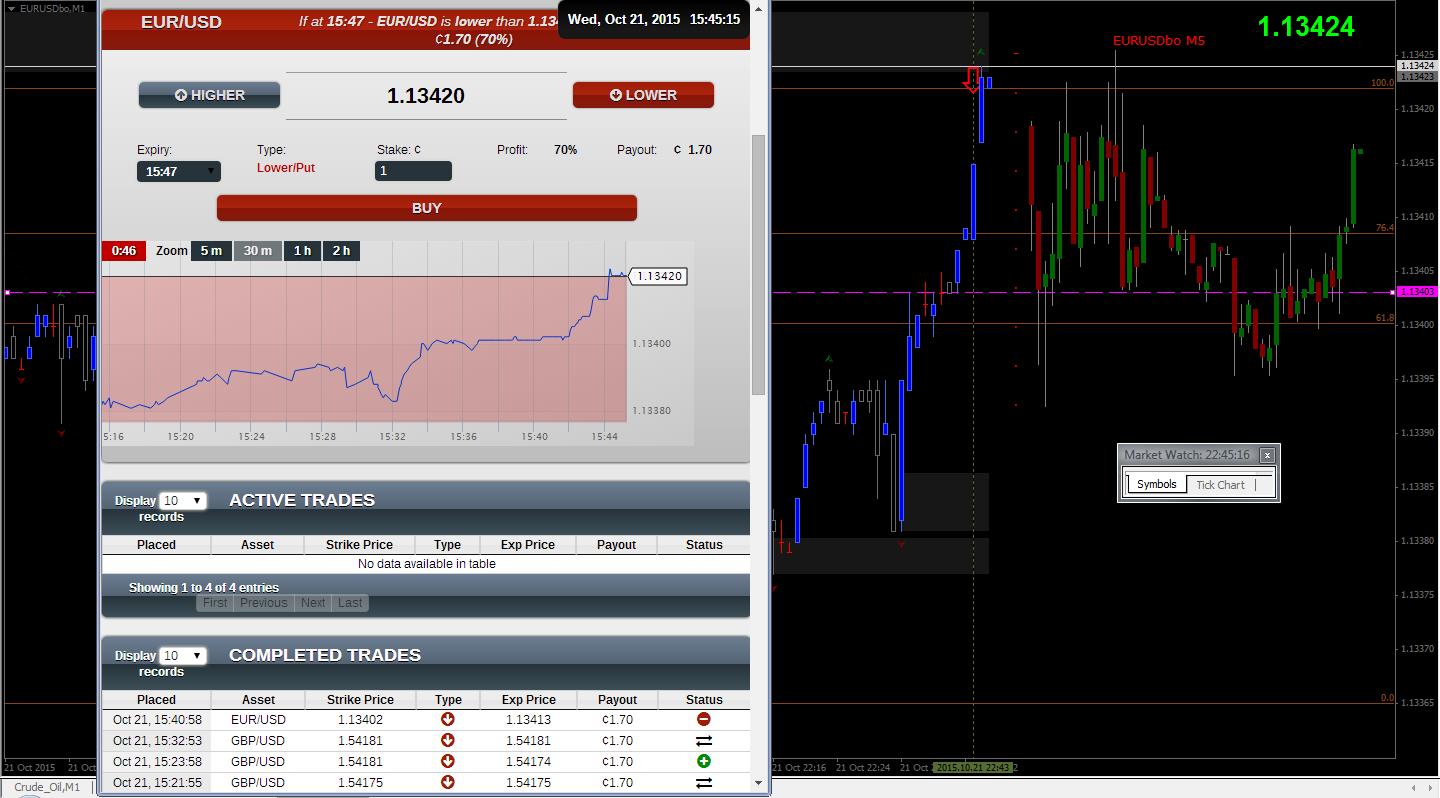Click the loss status icon for 15:40:58 trade

pyautogui.click(x=704, y=720)
